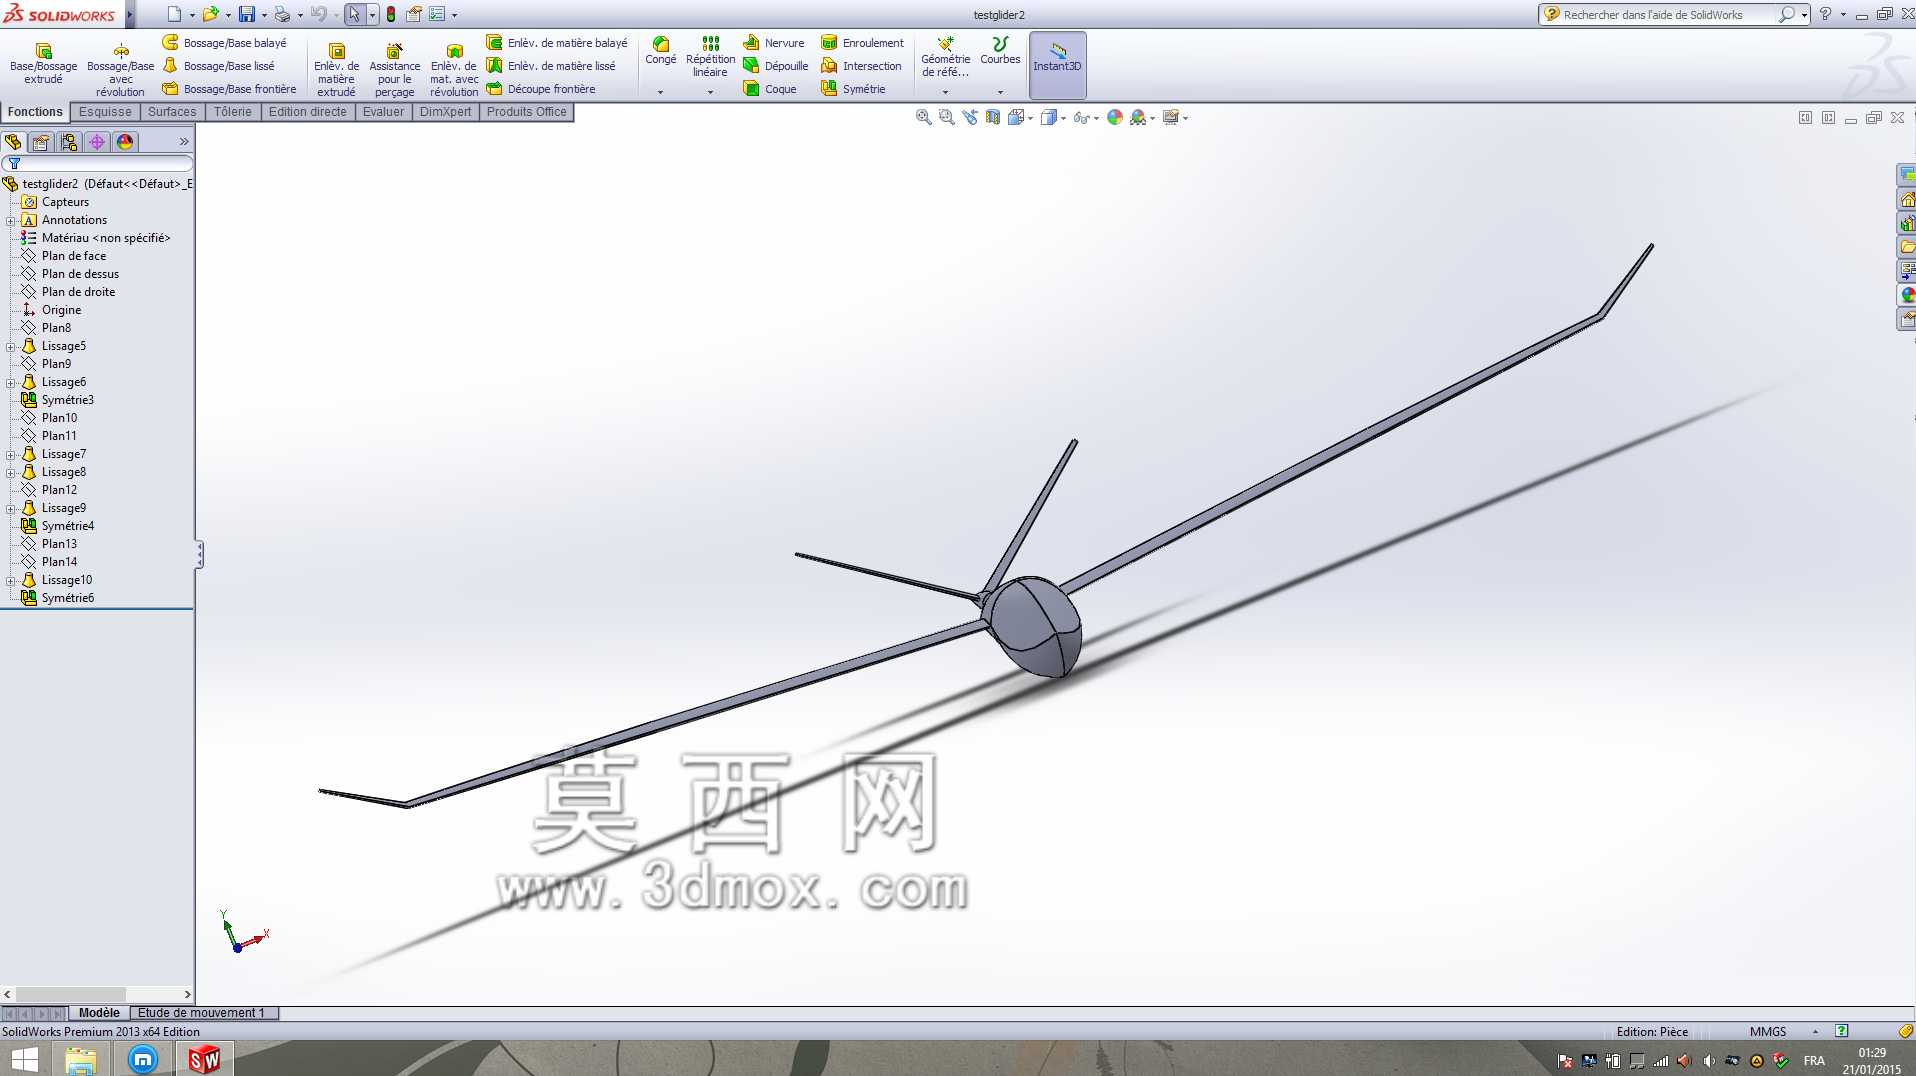
Task: Open the DimXpert tab
Action: (445, 112)
